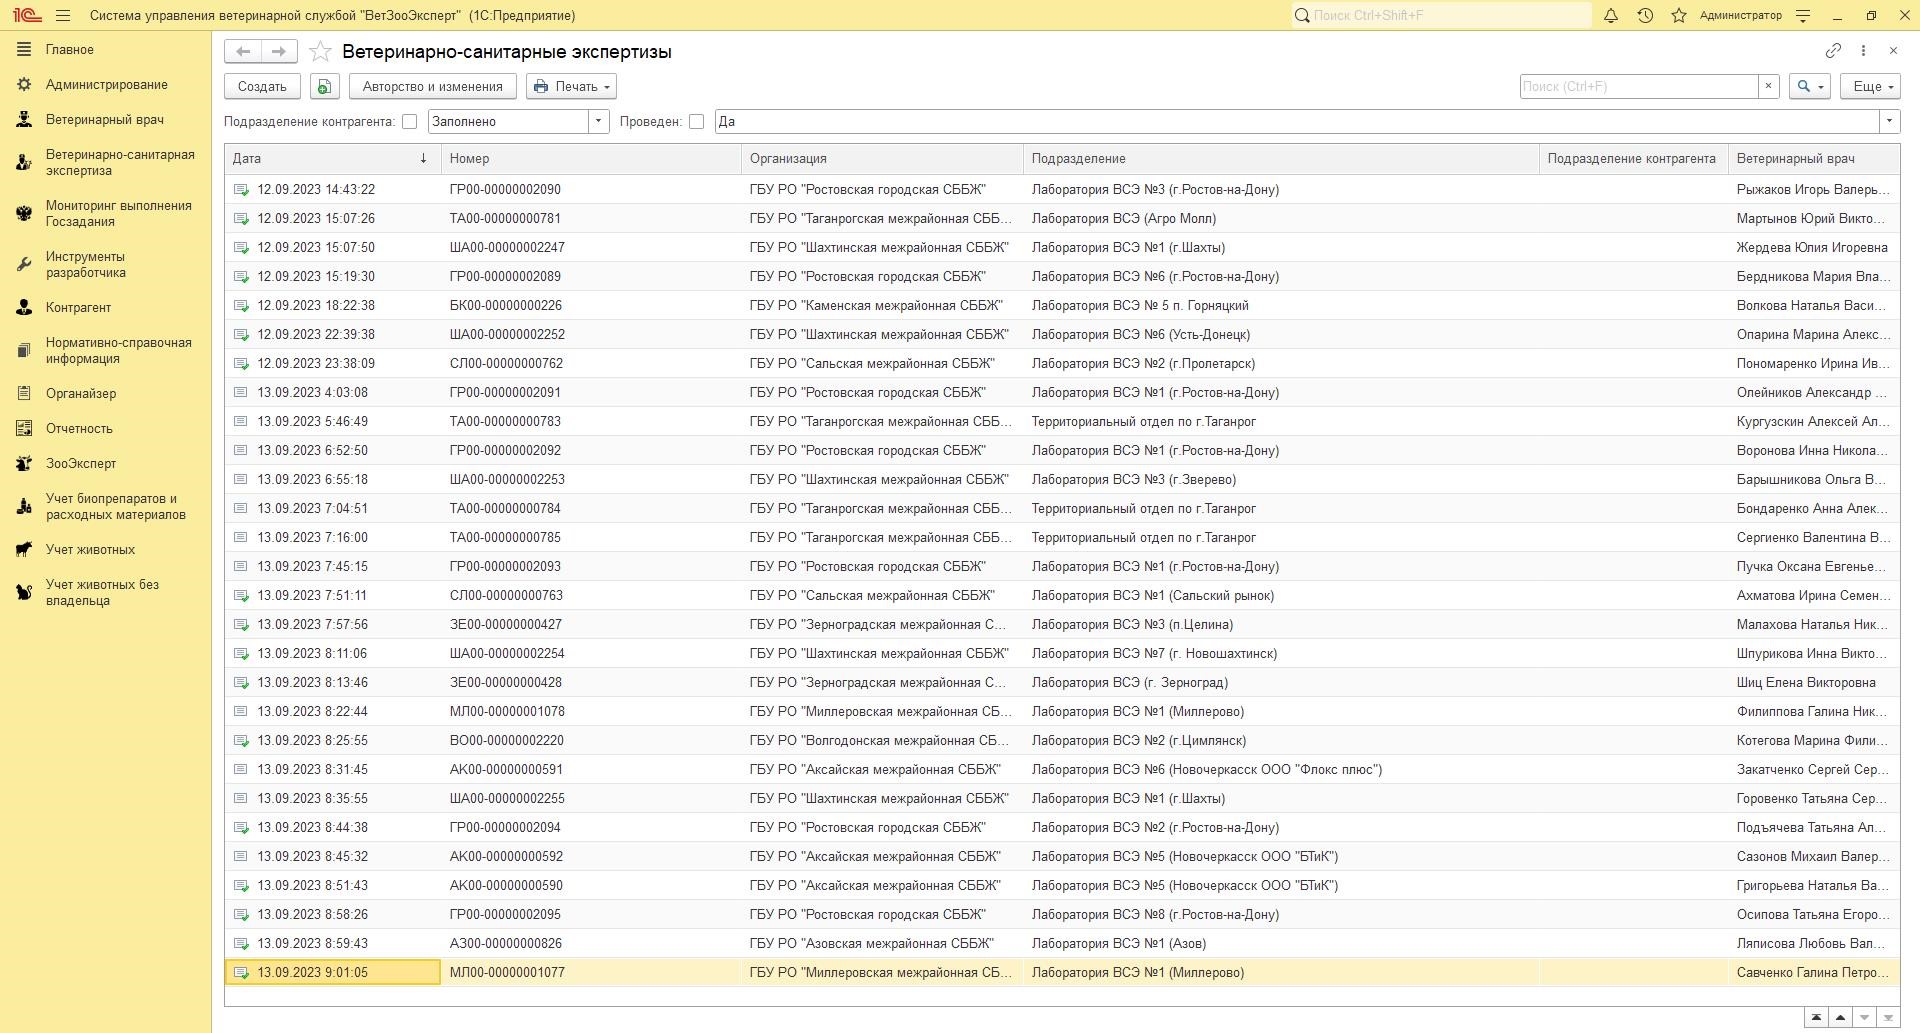Open Мониторинг выполнения Госзадания section

pos(118,213)
